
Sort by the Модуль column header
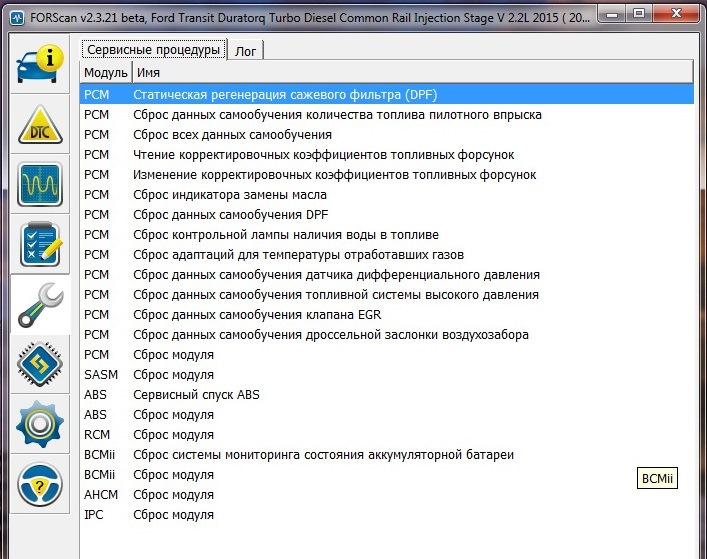106,73
